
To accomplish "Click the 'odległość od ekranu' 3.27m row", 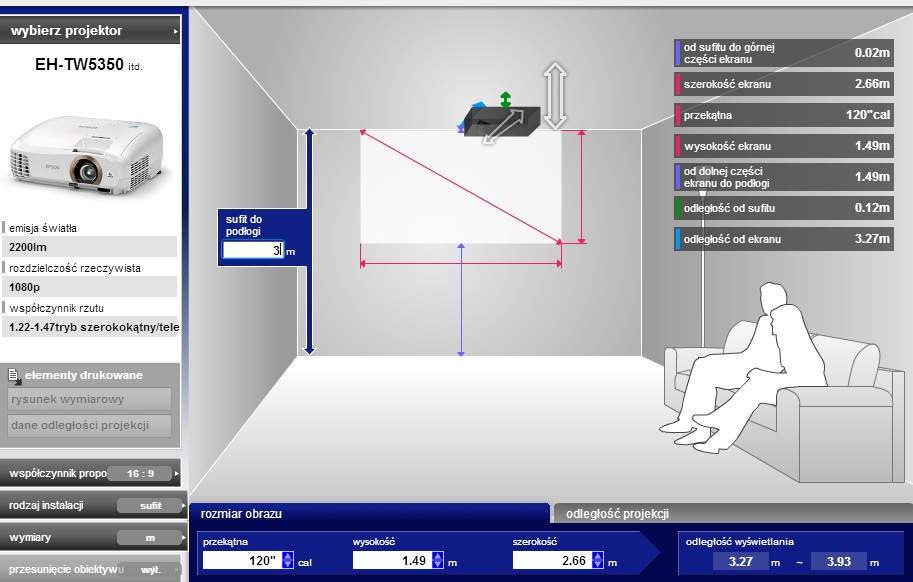I will click(784, 239).
